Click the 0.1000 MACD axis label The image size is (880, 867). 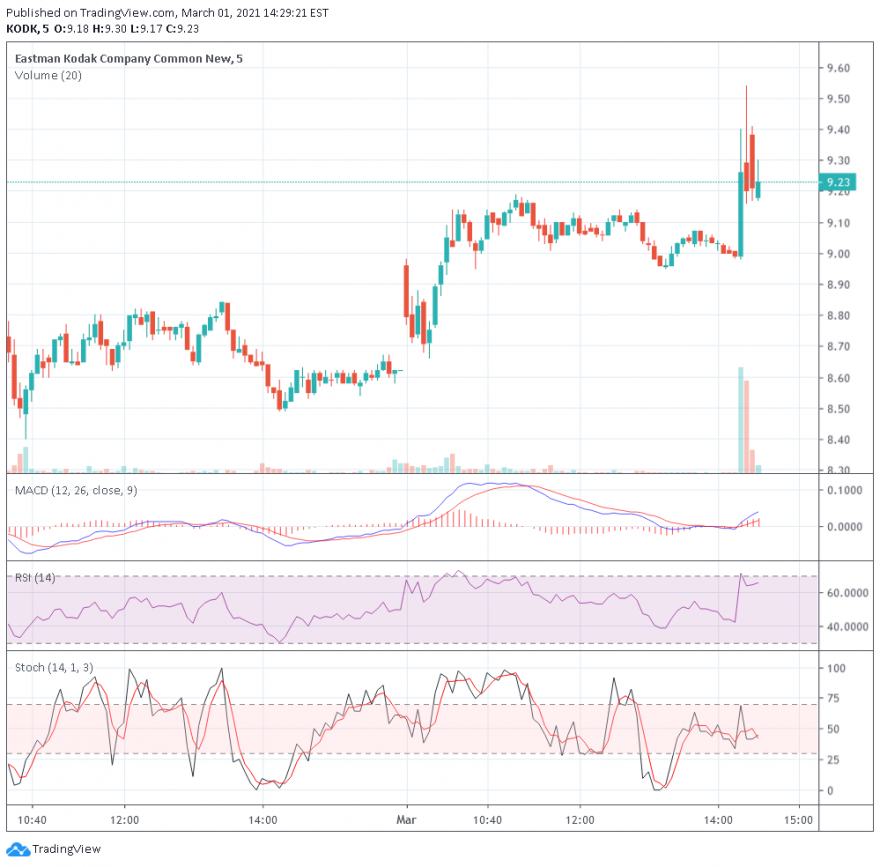845,490
